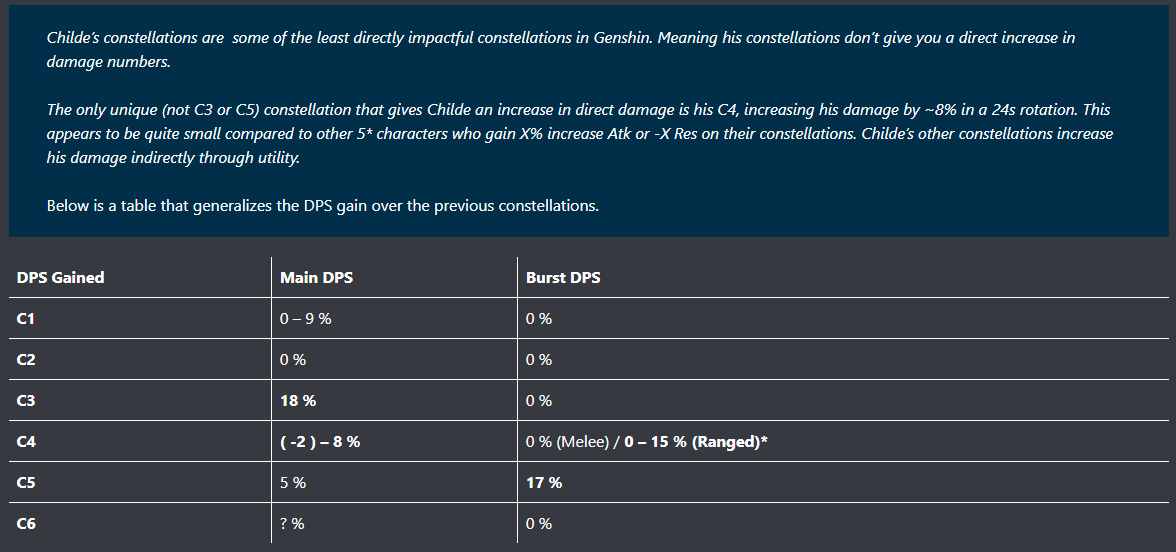1176x552 pixels.
Task: Select the "Main DPS" column header
Action: coord(316,277)
